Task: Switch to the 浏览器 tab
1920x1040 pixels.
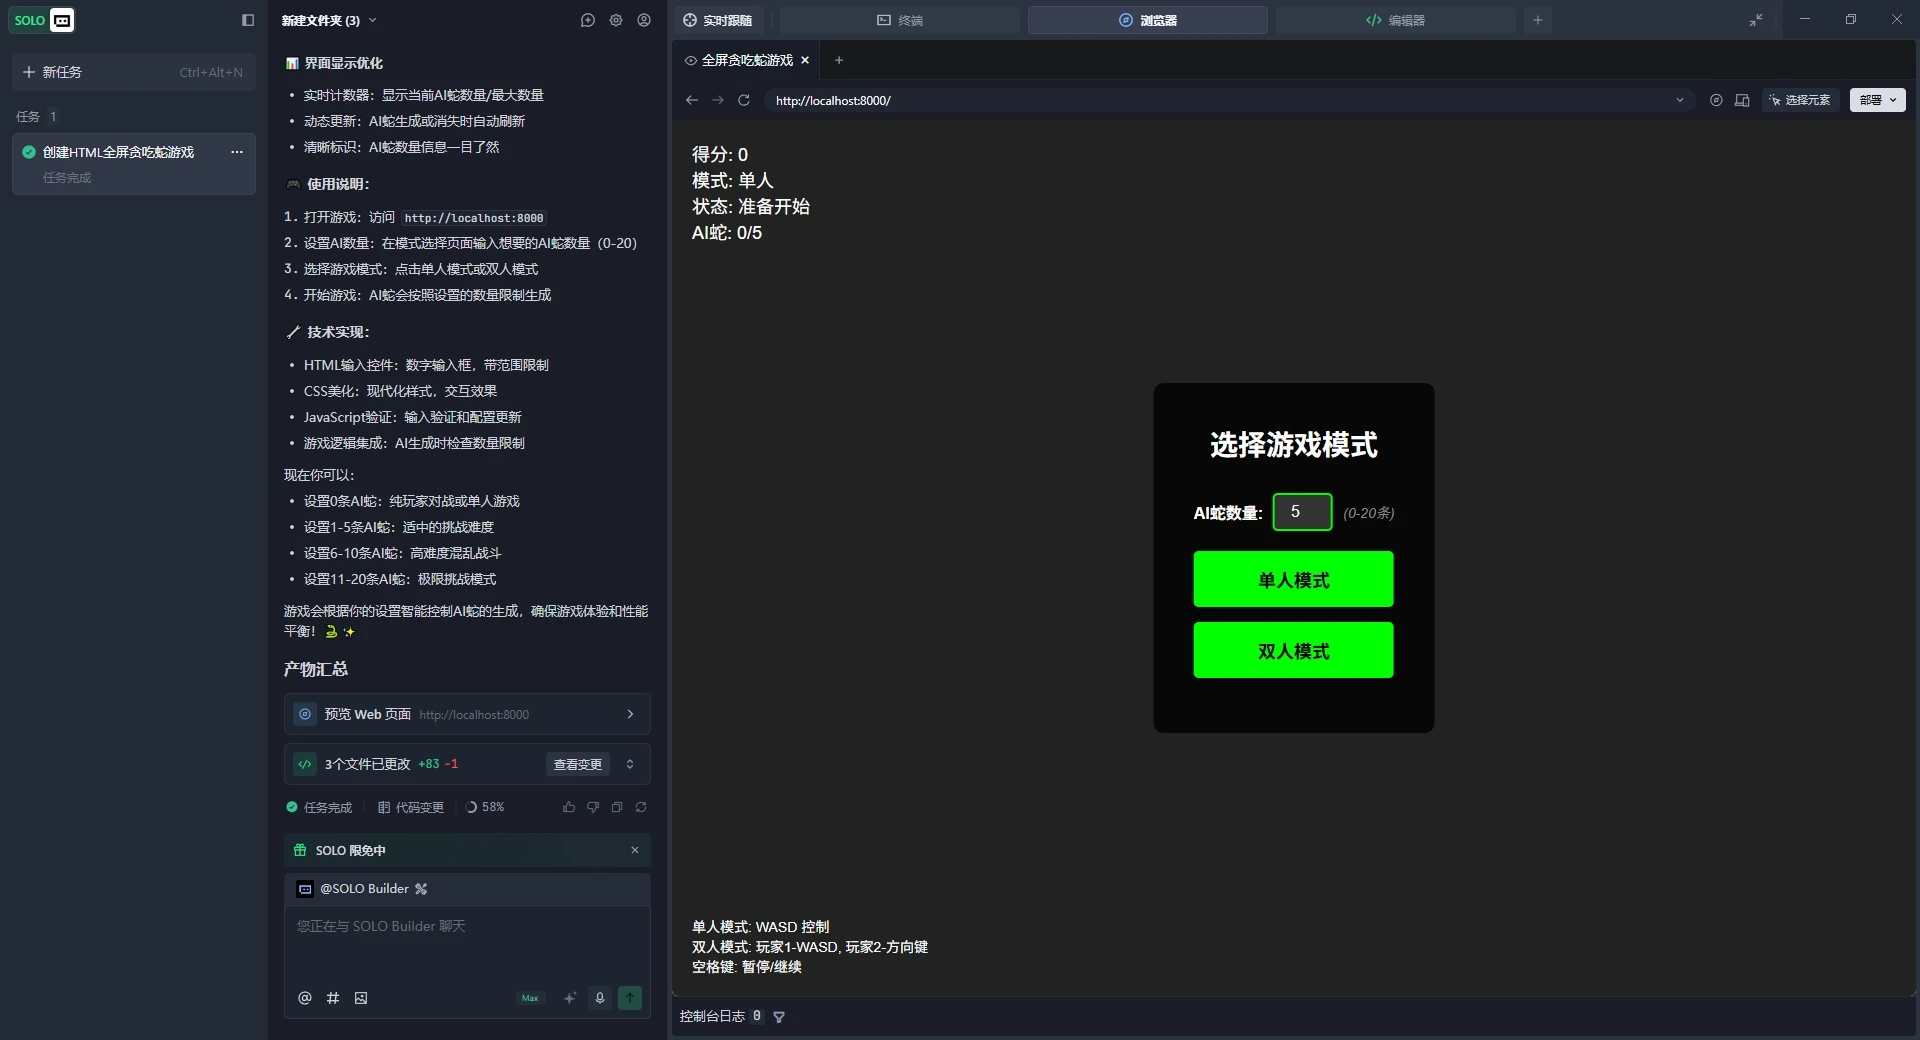Action: (1148, 20)
